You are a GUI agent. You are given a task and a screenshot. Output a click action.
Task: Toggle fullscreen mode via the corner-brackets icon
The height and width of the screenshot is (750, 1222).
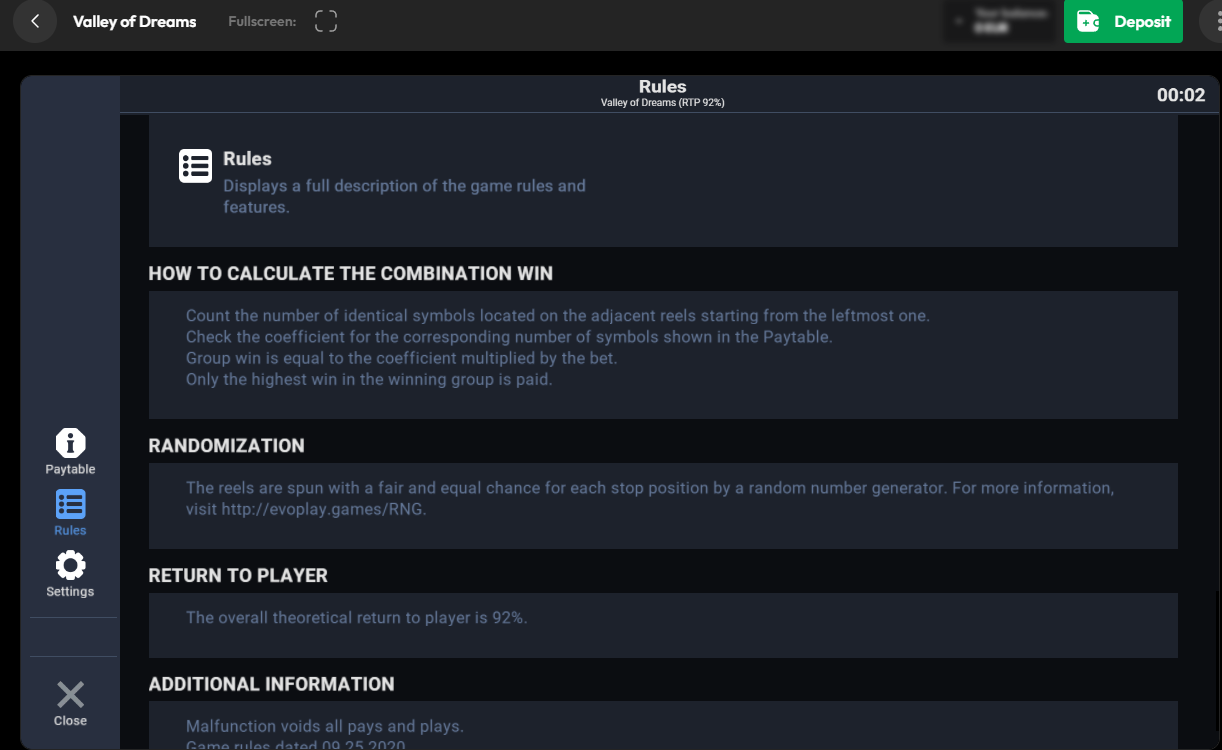[x=326, y=21]
